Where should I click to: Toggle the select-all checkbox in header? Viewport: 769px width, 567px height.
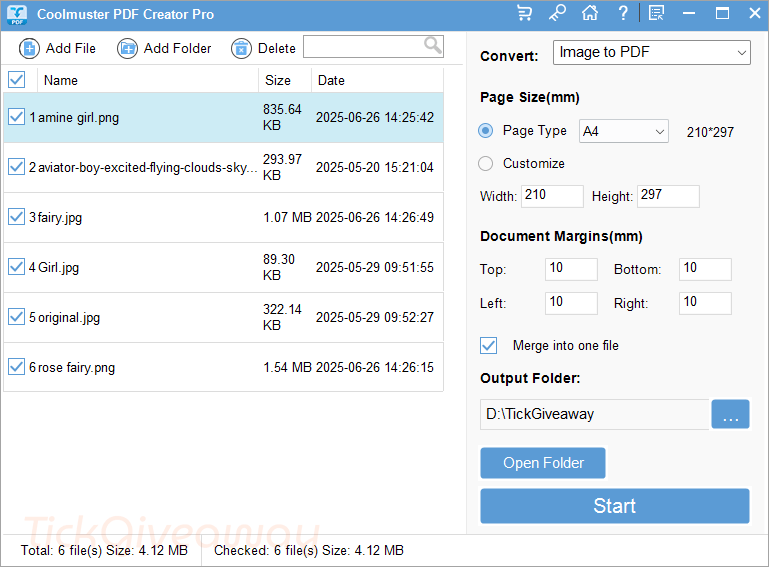pos(17,79)
